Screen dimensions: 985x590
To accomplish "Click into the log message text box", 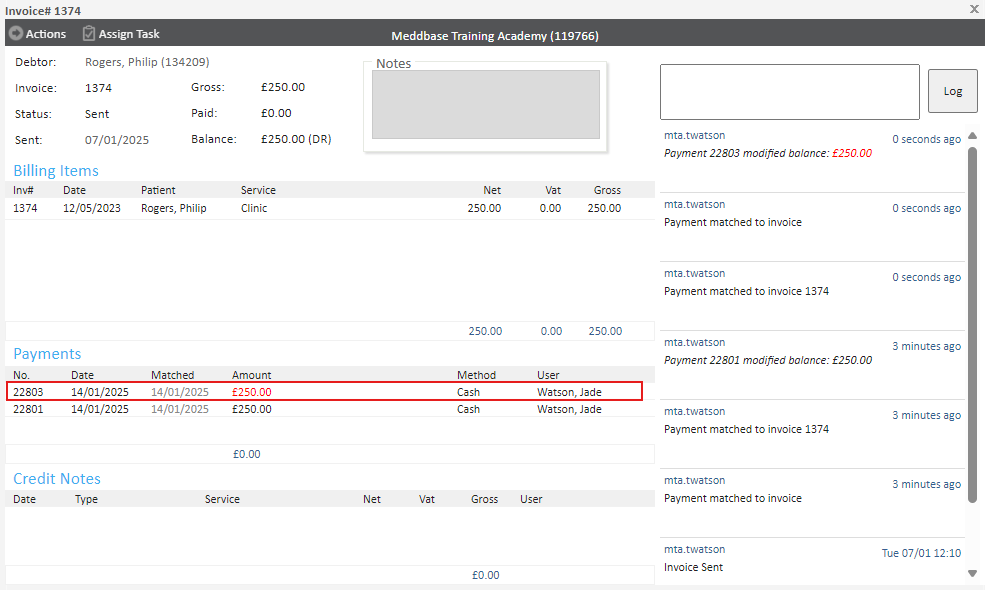I will [789, 92].
